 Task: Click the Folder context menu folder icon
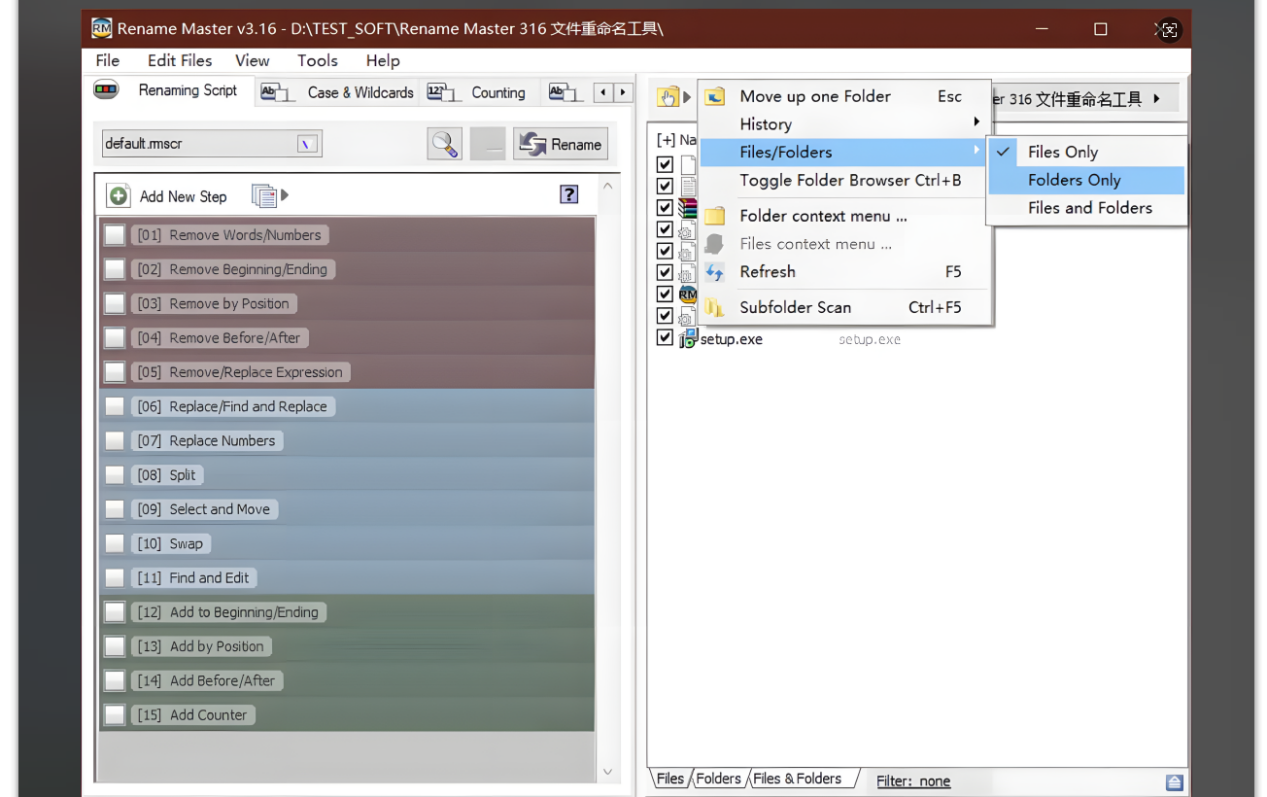point(714,216)
